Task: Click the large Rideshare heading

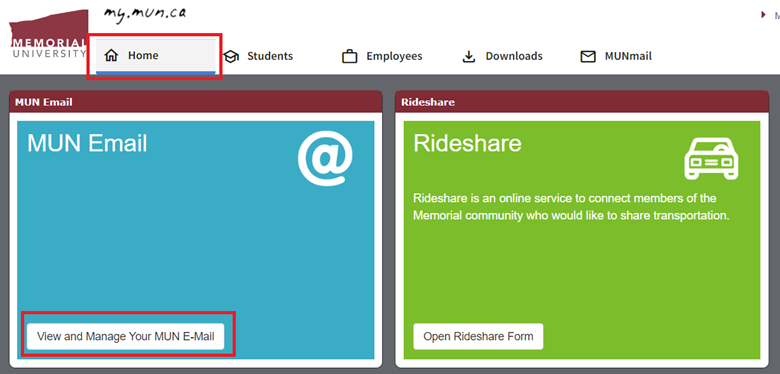Action: coord(468,144)
